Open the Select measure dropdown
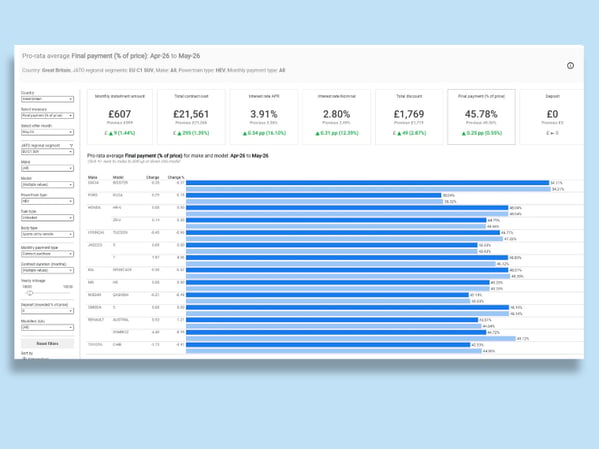 tap(47, 115)
